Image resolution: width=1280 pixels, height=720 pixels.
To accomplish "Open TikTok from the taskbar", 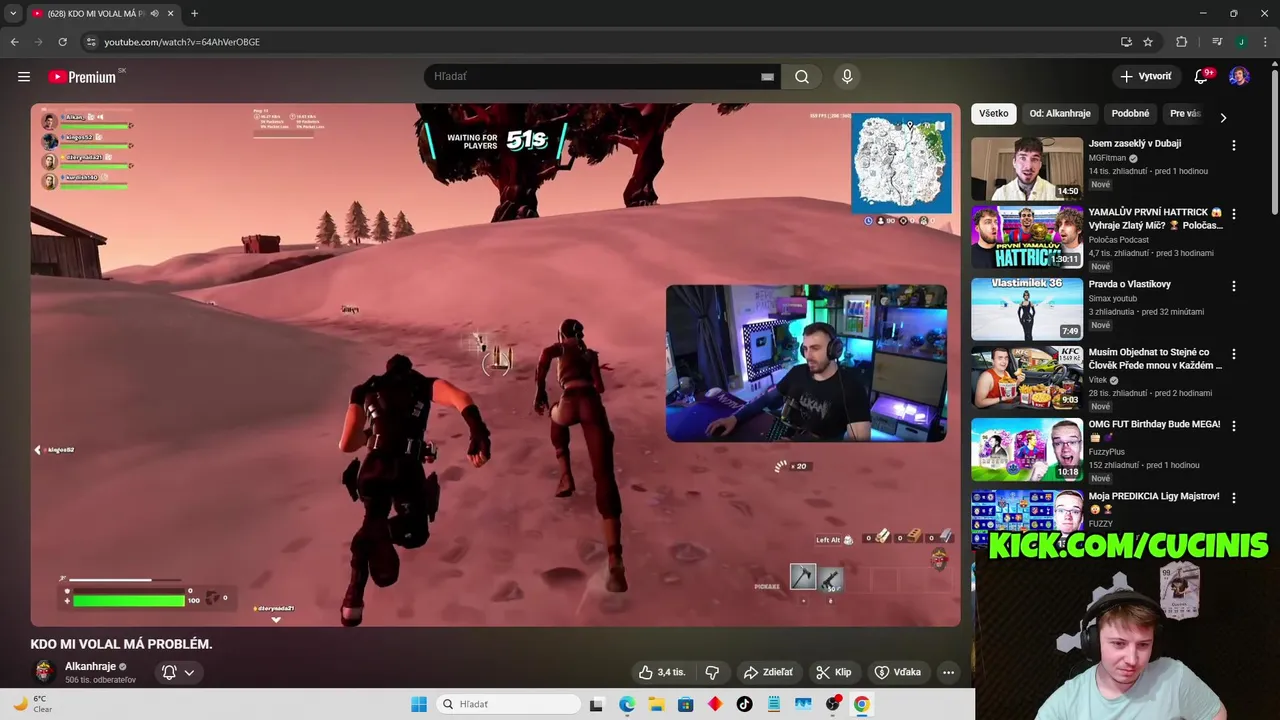I will tap(744, 704).
